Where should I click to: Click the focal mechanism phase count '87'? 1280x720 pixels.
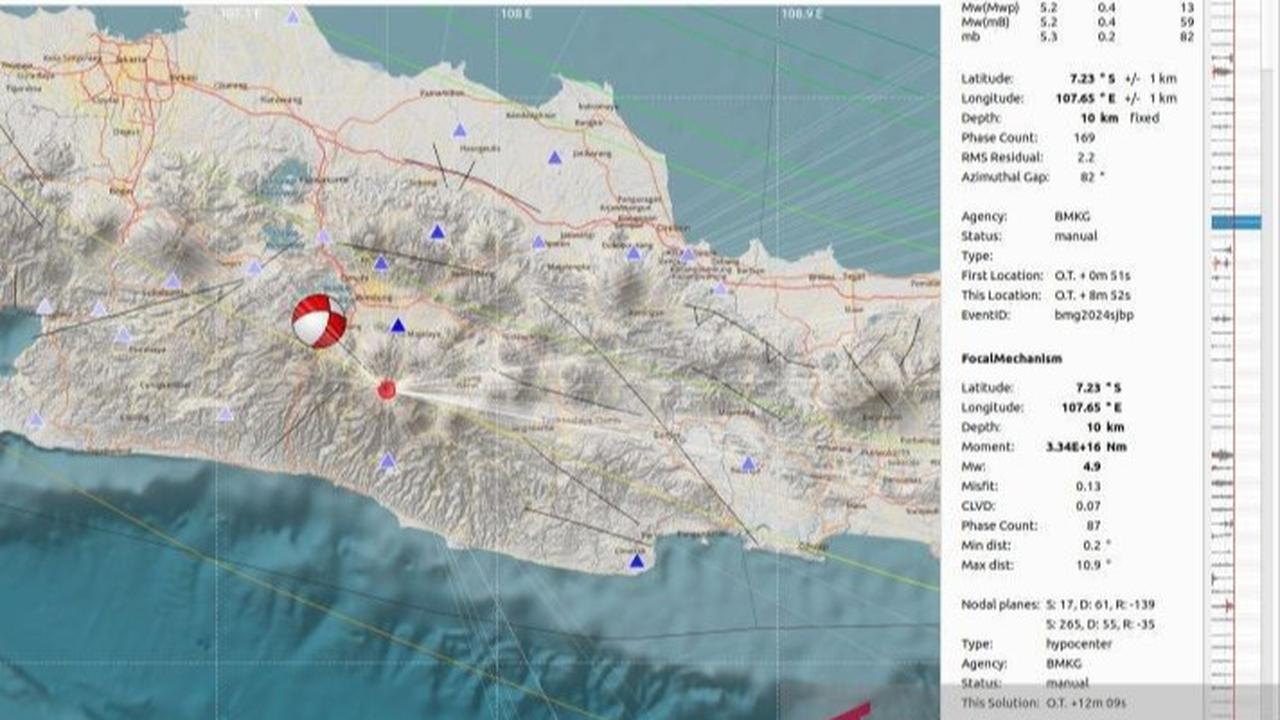pyautogui.click(x=1093, y=525)
